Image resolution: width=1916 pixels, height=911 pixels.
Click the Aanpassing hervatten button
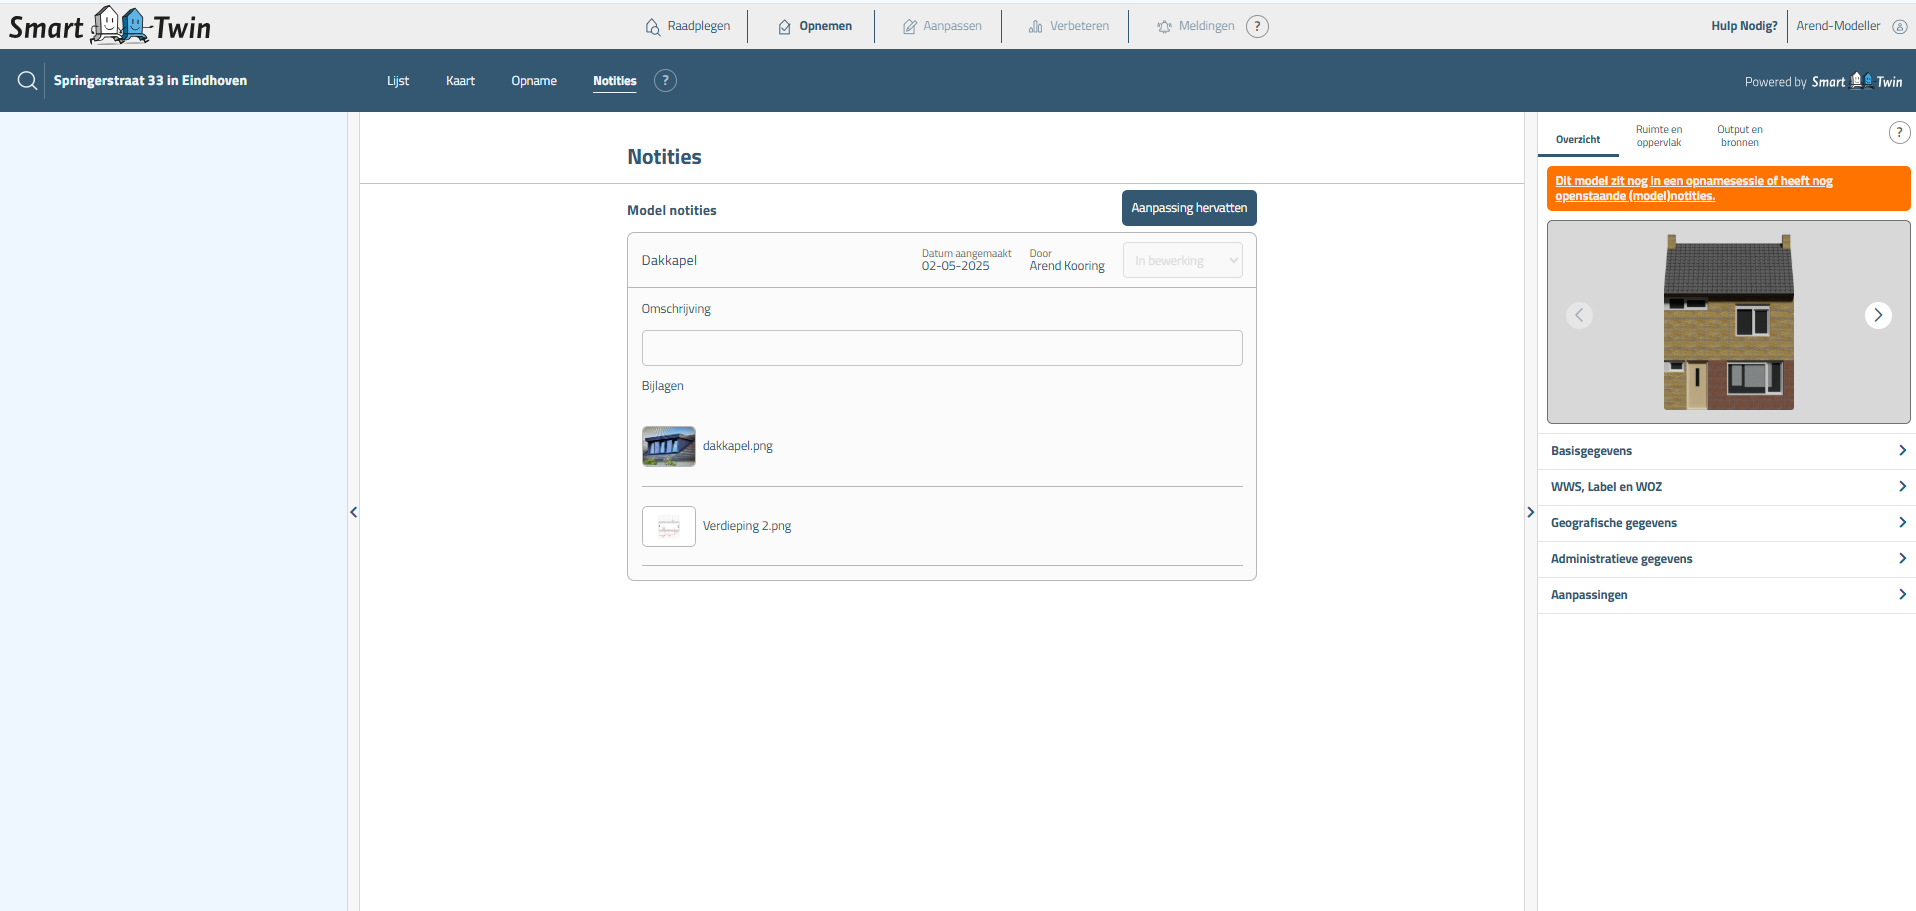click(1188, 208)
